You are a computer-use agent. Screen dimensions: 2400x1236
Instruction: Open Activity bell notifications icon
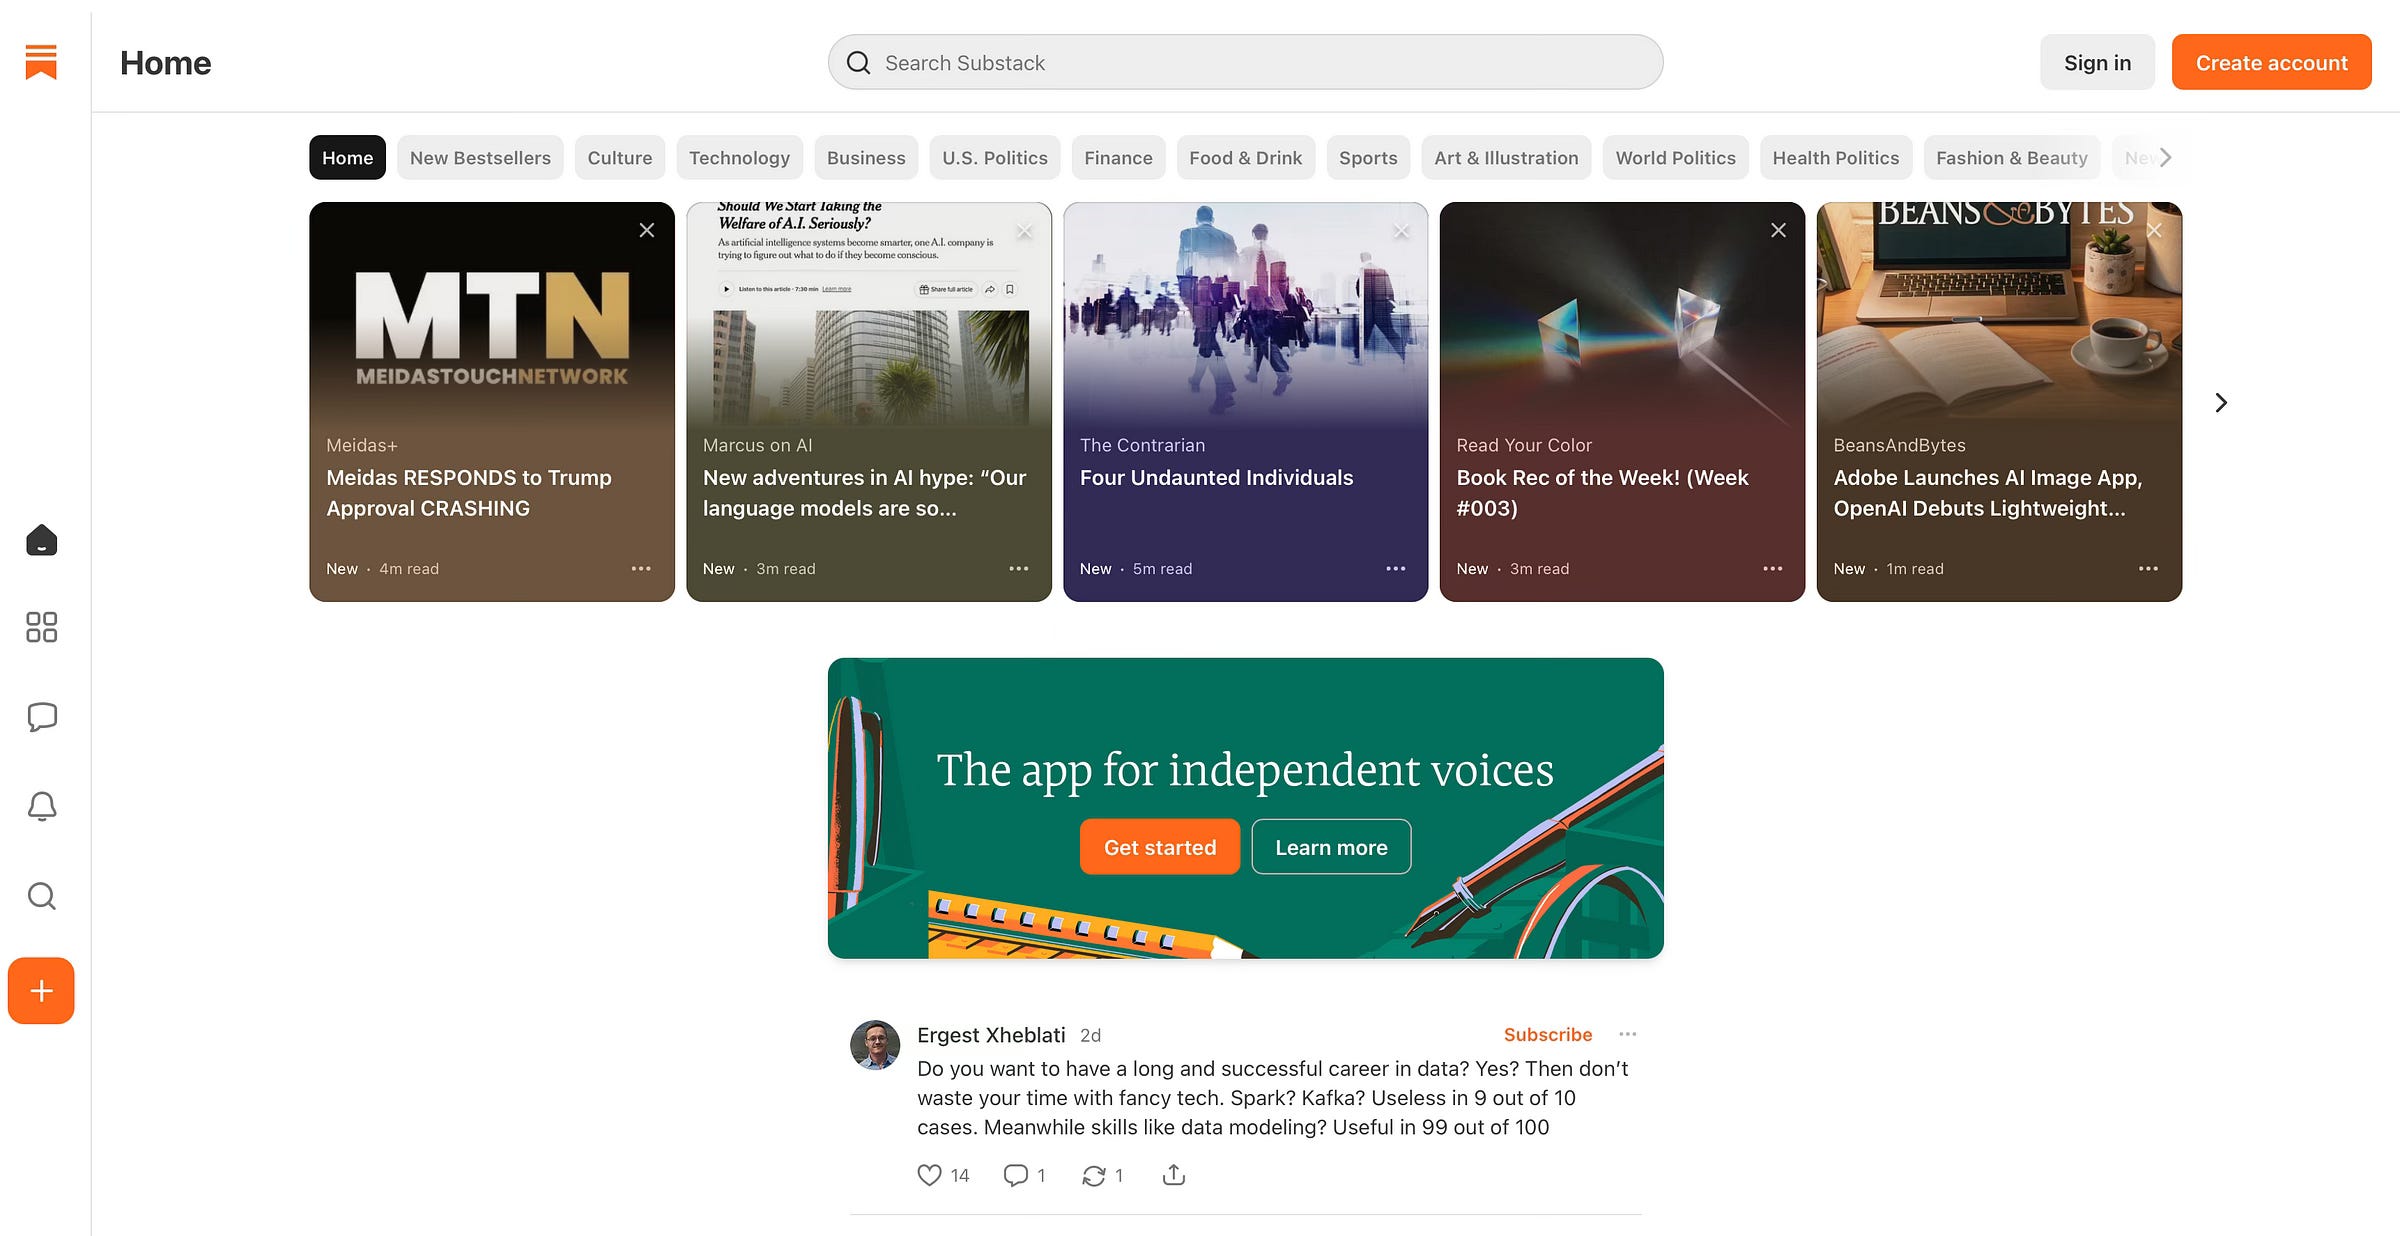41,806
